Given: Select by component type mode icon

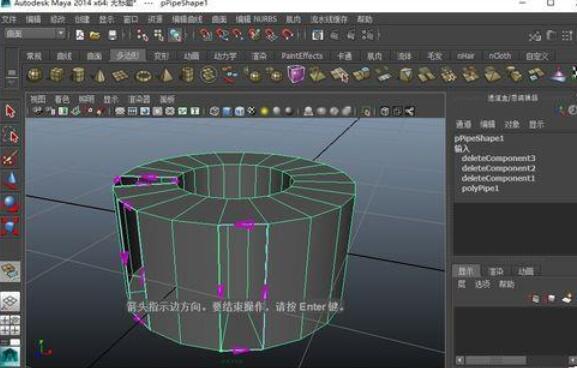Looking at the screenshot, I should pos(175,35).
